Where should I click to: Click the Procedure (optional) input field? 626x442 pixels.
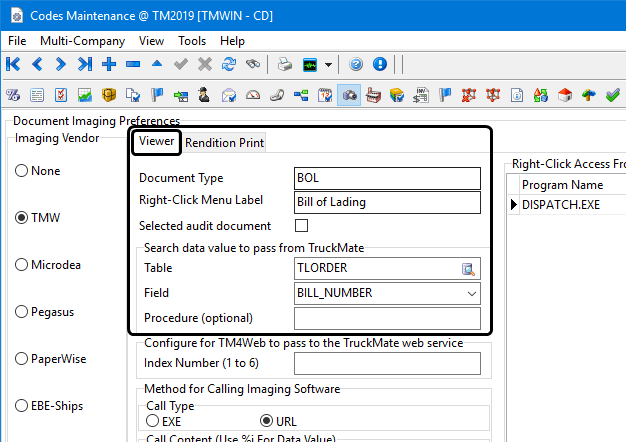coord(387,318)
